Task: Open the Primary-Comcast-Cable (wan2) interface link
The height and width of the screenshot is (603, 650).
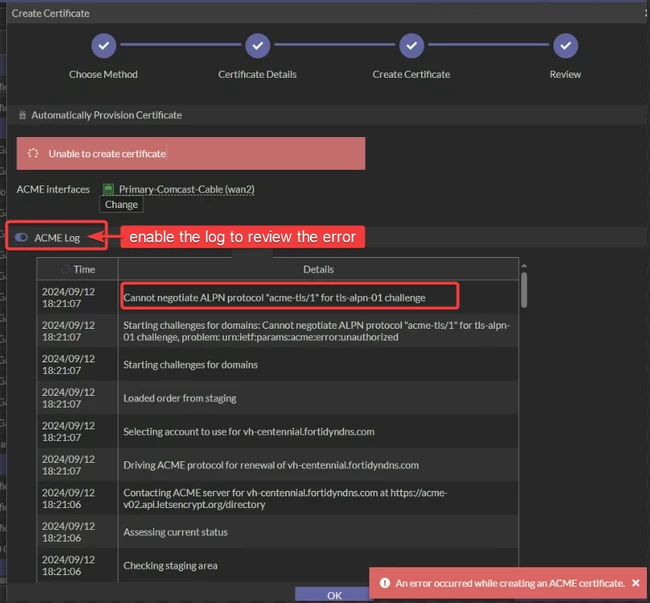Action: pyautogui.click(x=187, y=189)
